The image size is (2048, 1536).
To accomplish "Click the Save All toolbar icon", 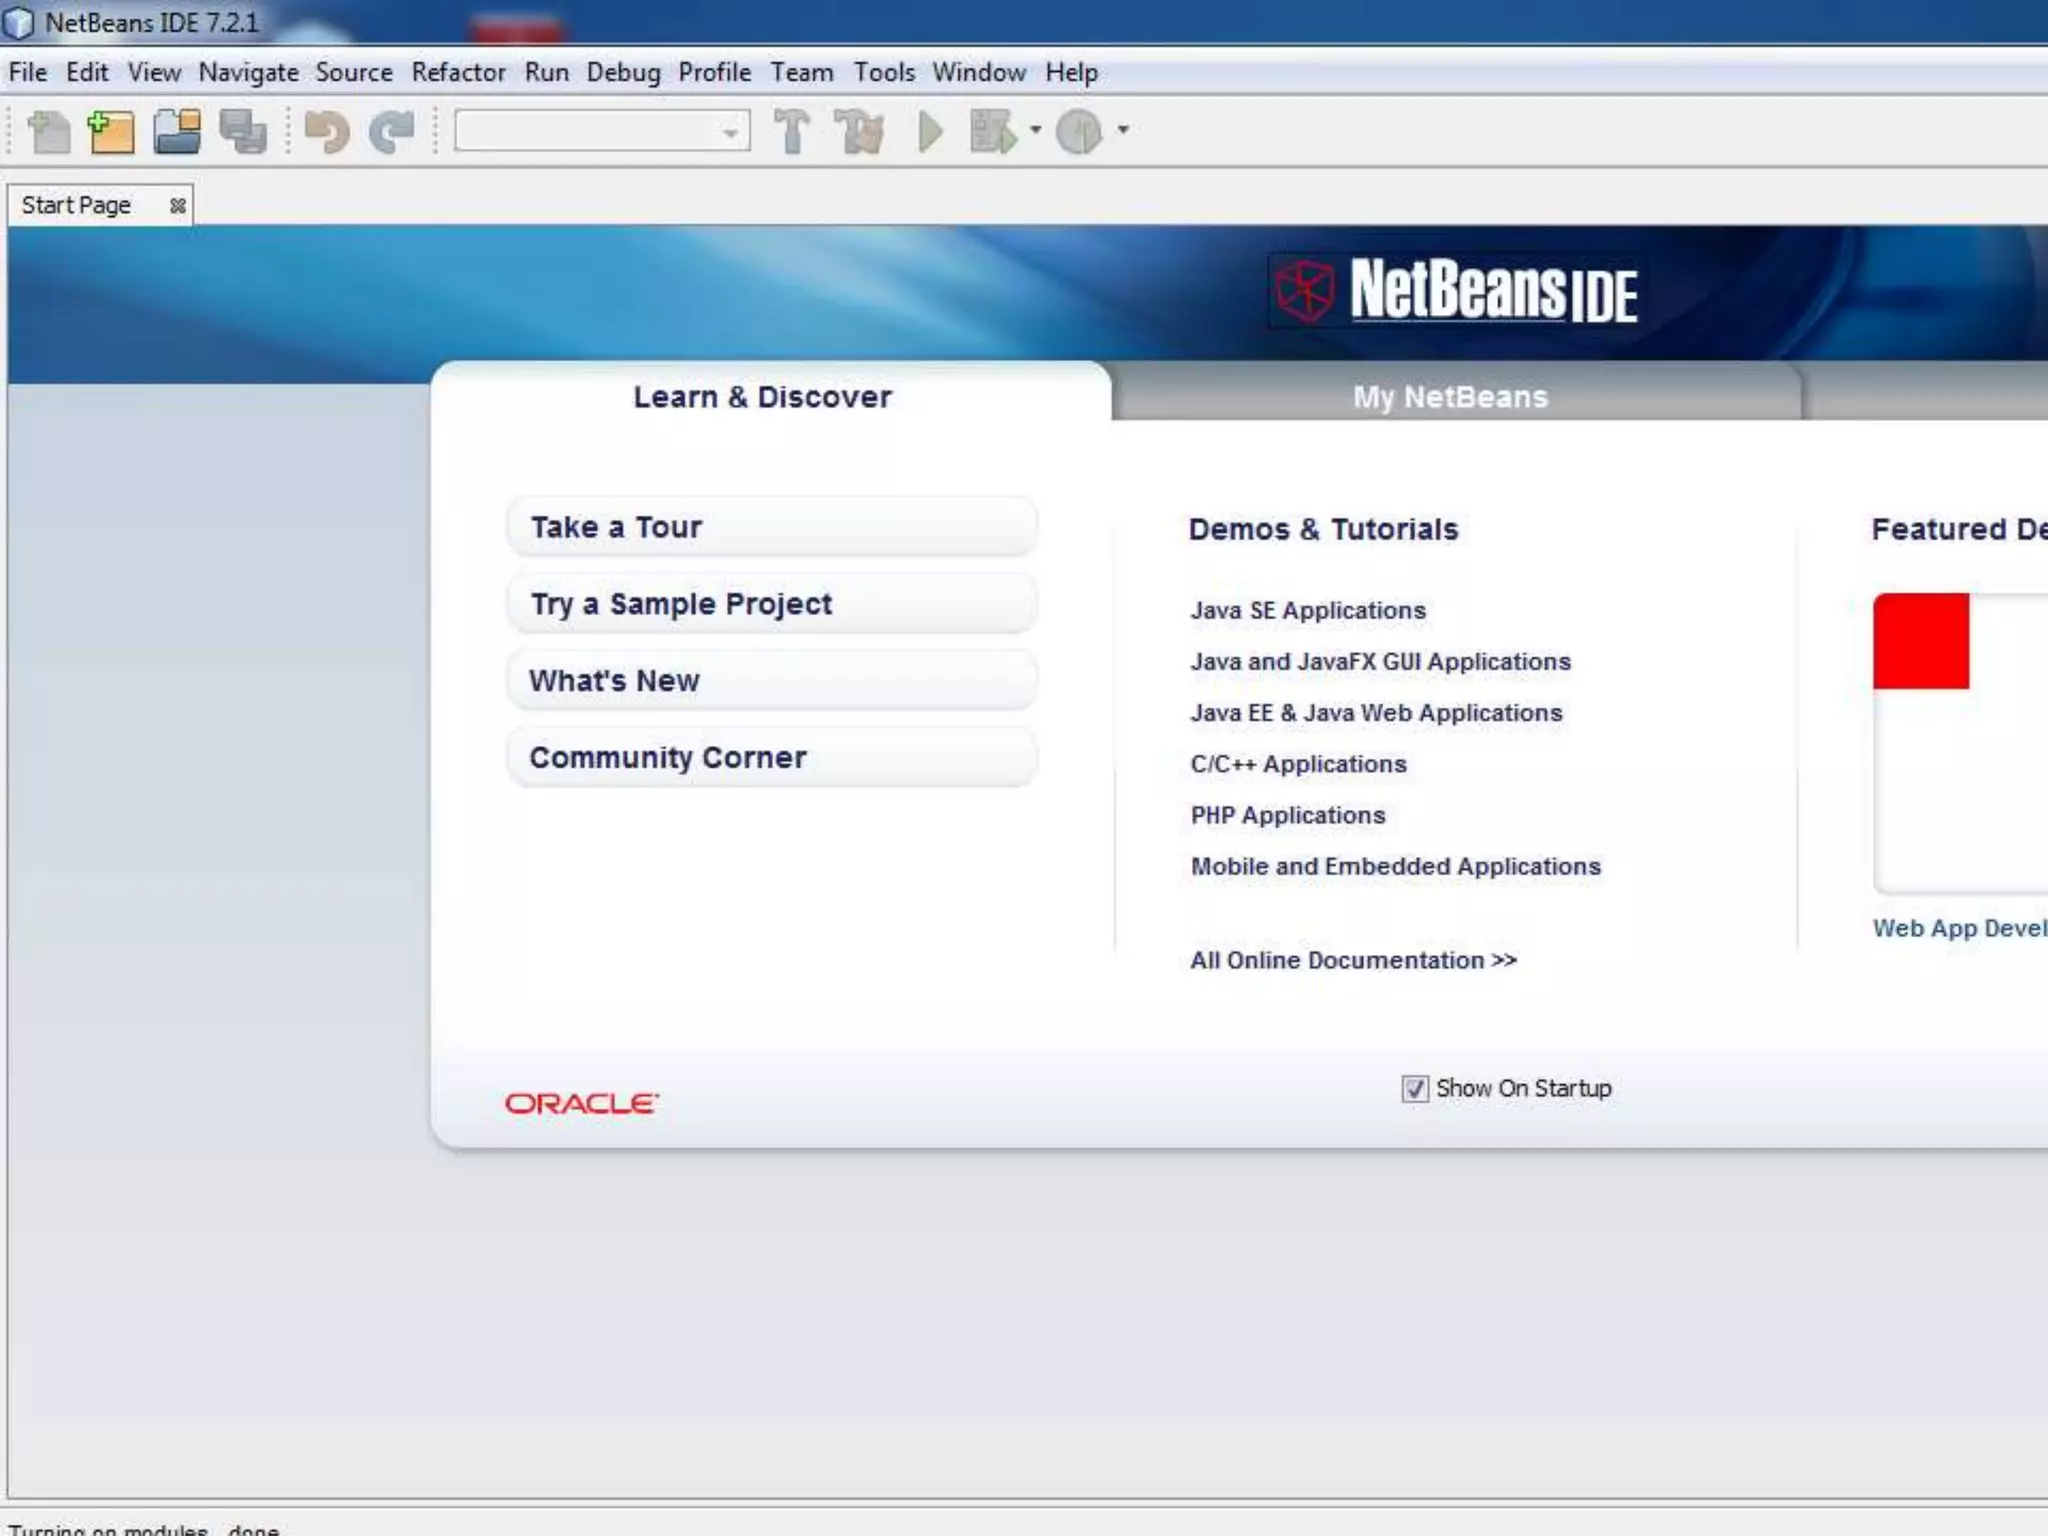I will pos(243,132).
